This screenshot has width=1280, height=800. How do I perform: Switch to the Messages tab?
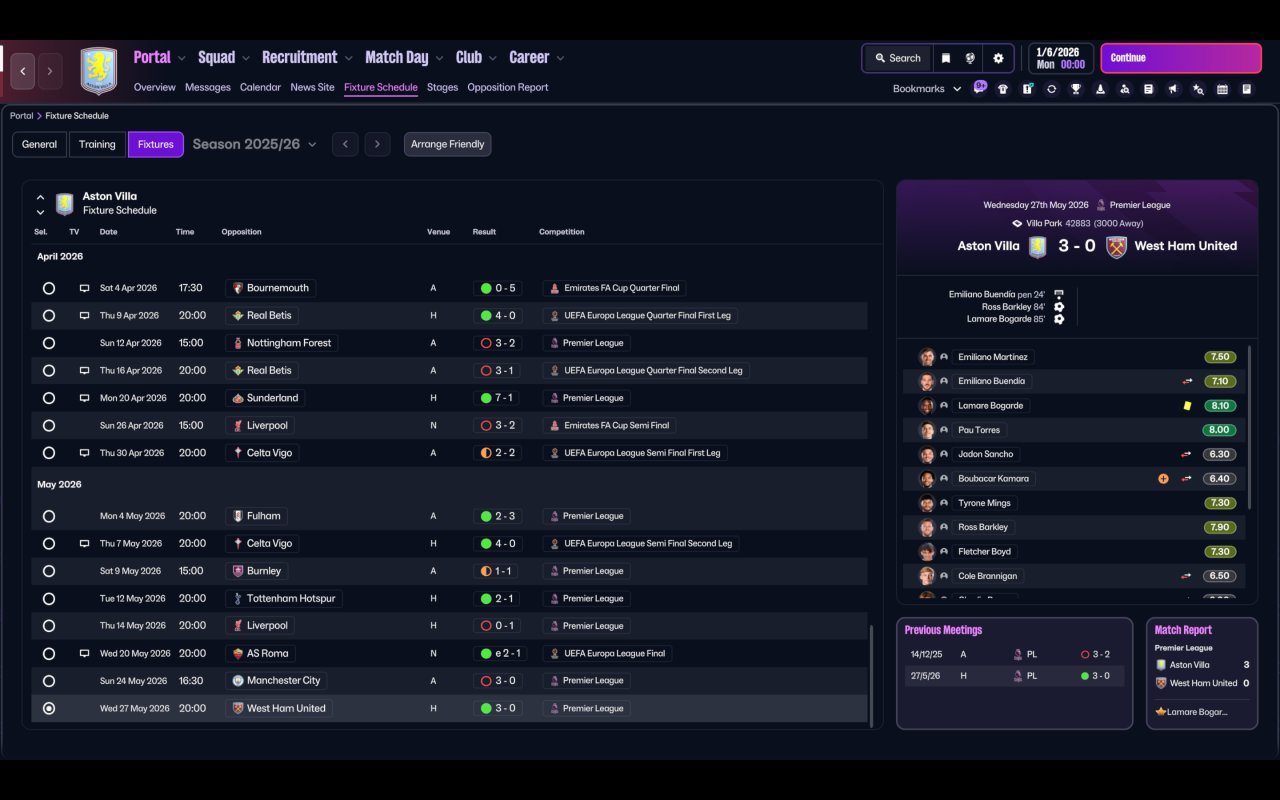[x=208, y=87]
